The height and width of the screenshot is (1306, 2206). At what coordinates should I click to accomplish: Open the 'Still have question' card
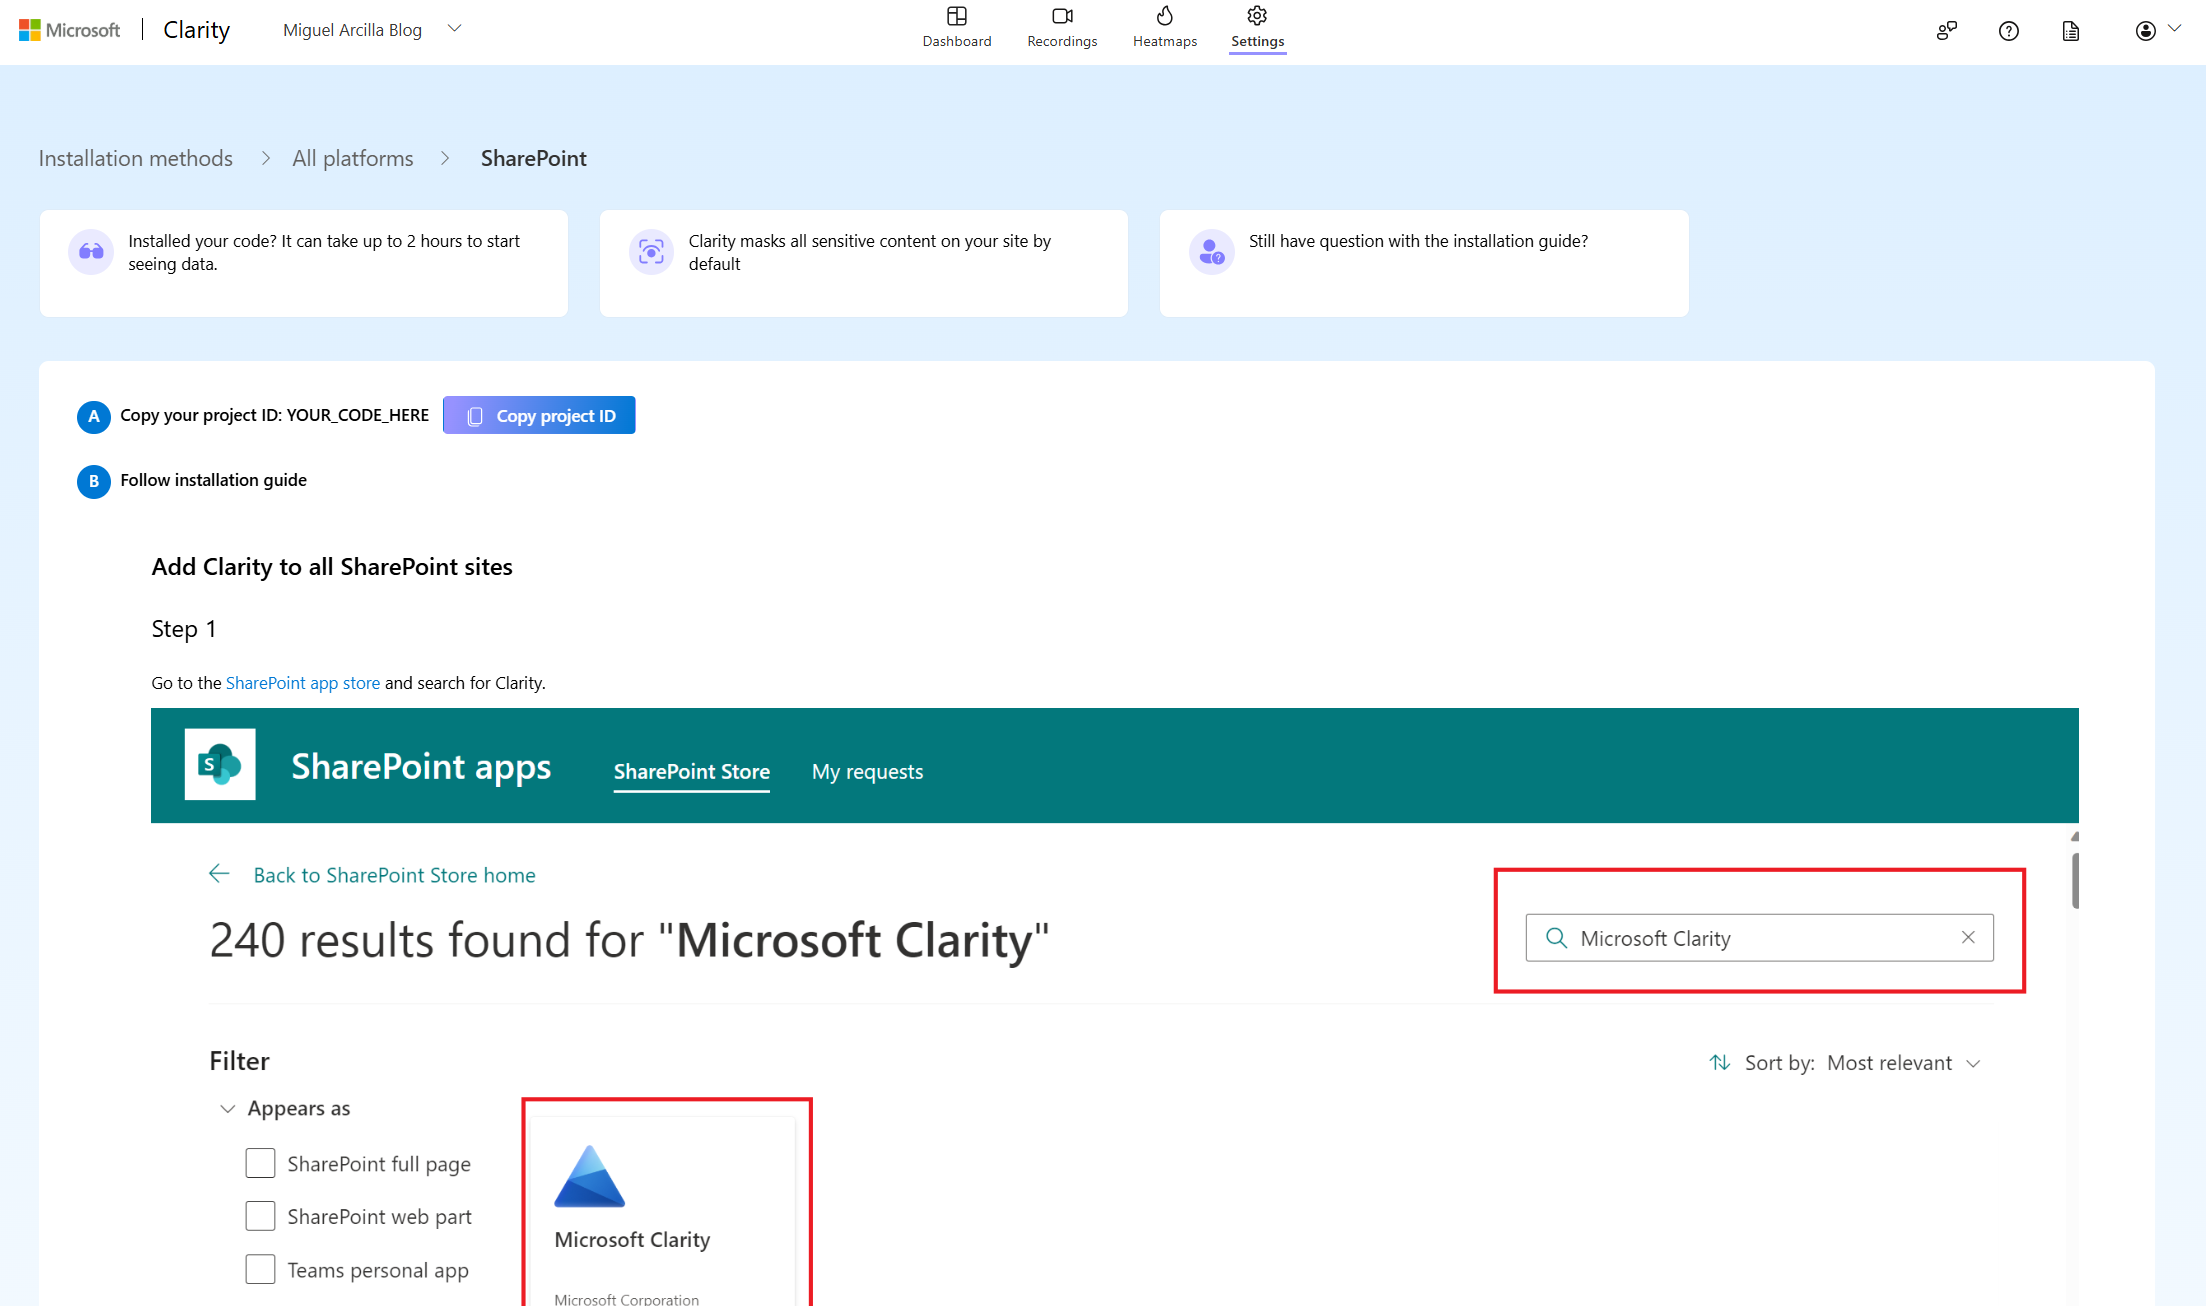pyautogui.click(x=1424, y=263)
